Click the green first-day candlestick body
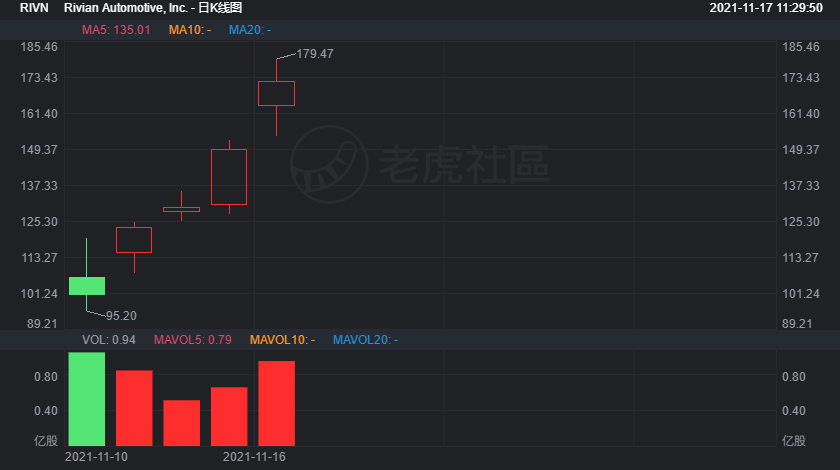The height and width of the screenshot is (470, 840). click(87, 286)
